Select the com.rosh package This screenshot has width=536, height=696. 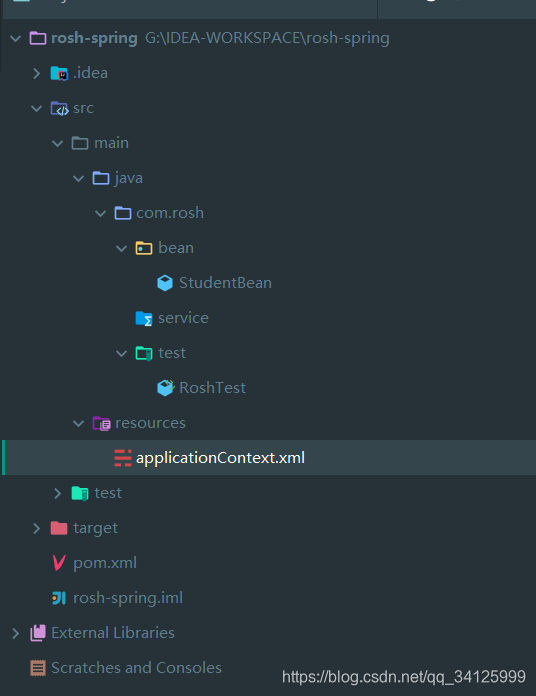coord(169,213)
